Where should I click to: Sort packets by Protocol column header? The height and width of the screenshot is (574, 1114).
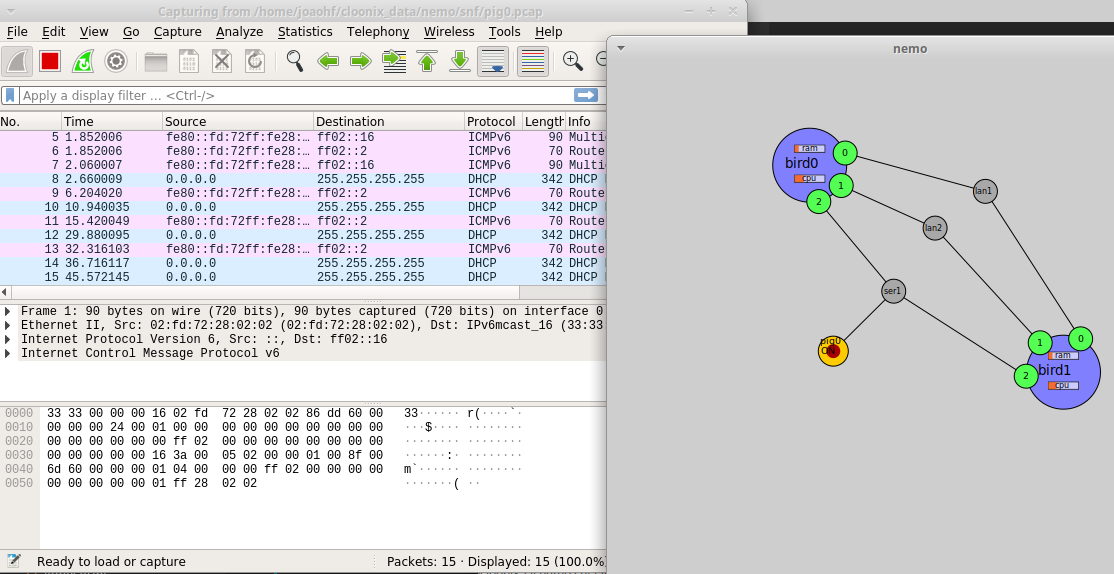(494, 121)
